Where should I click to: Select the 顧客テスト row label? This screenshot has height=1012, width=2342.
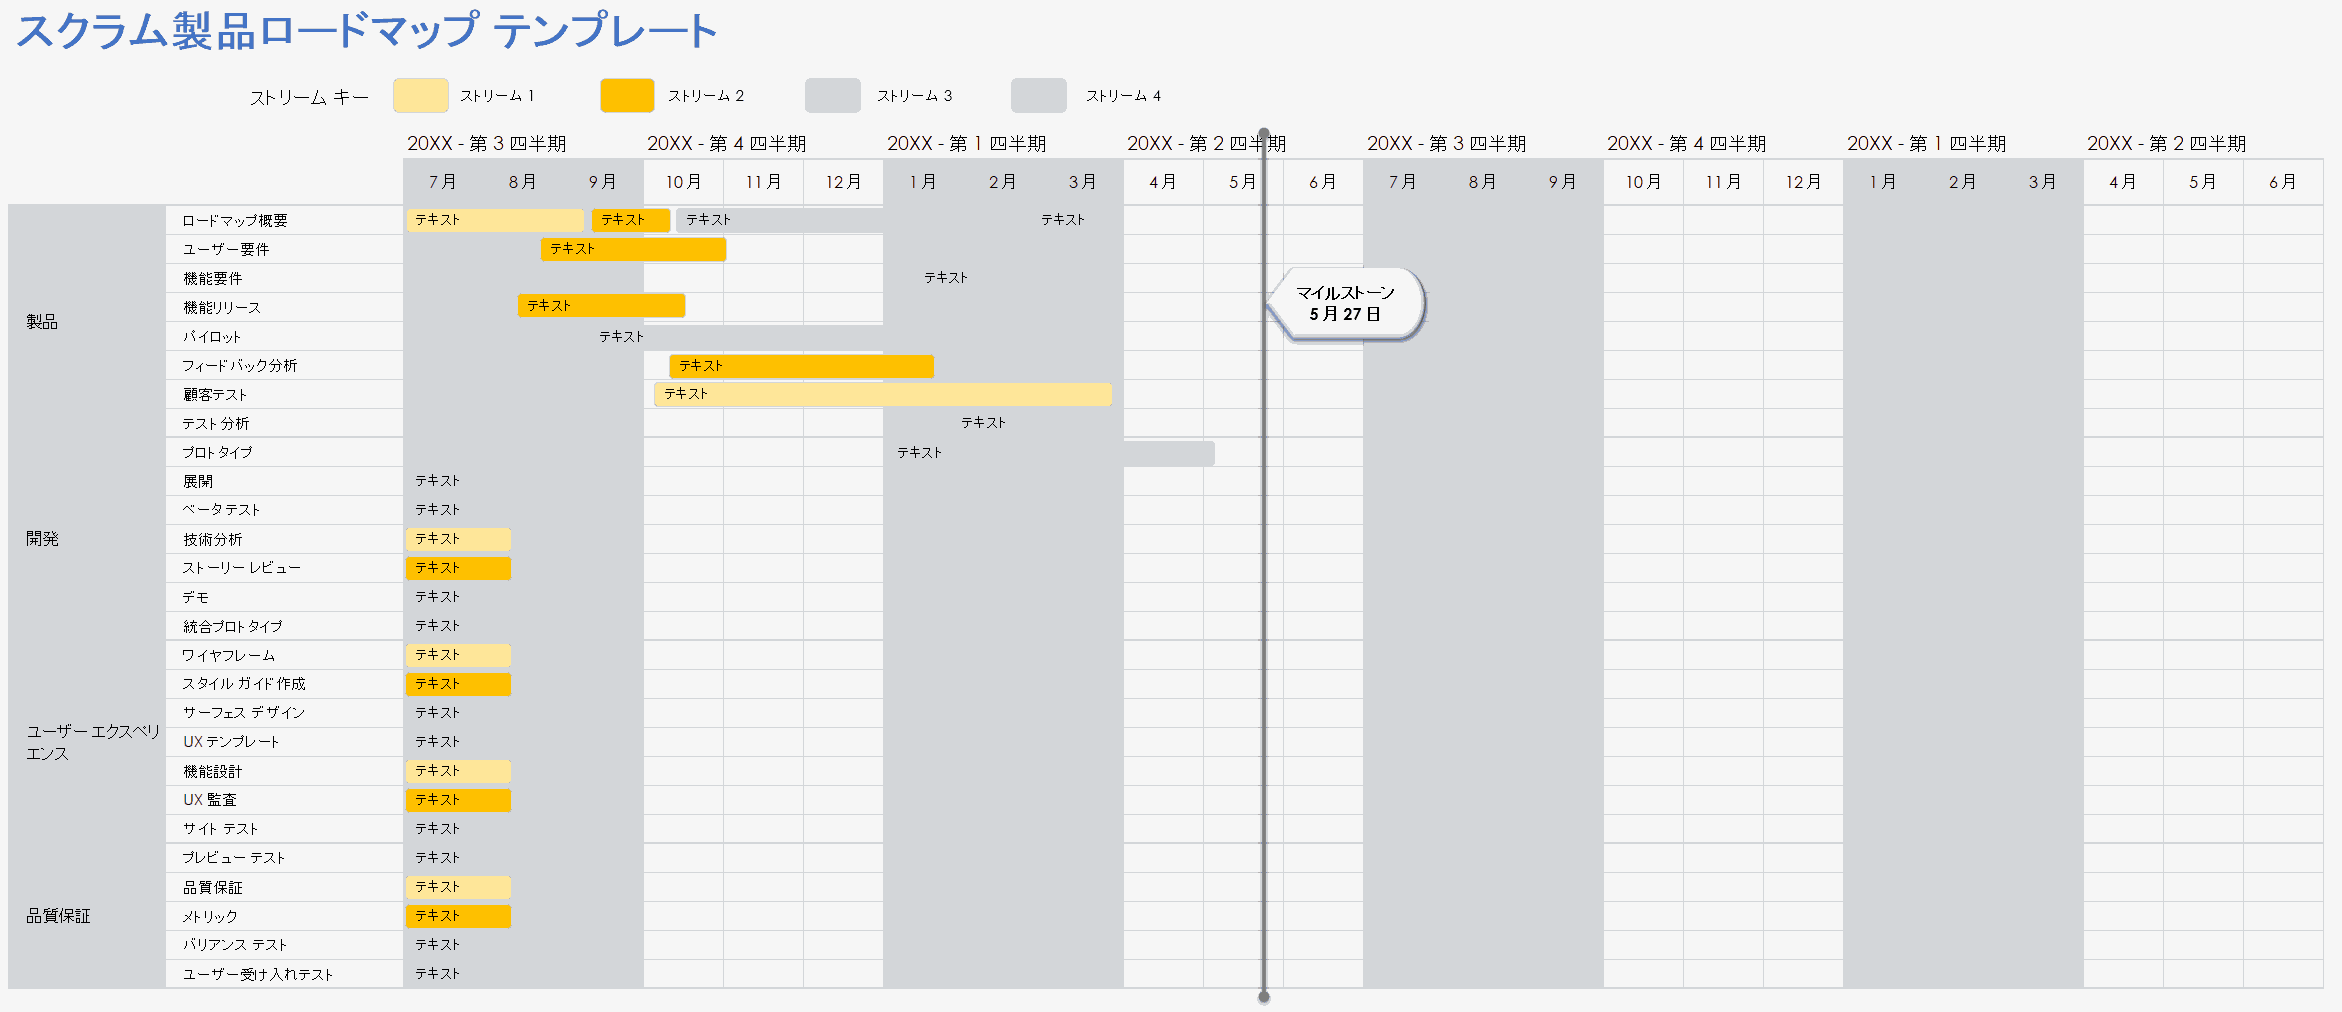(x=214, y=394)
